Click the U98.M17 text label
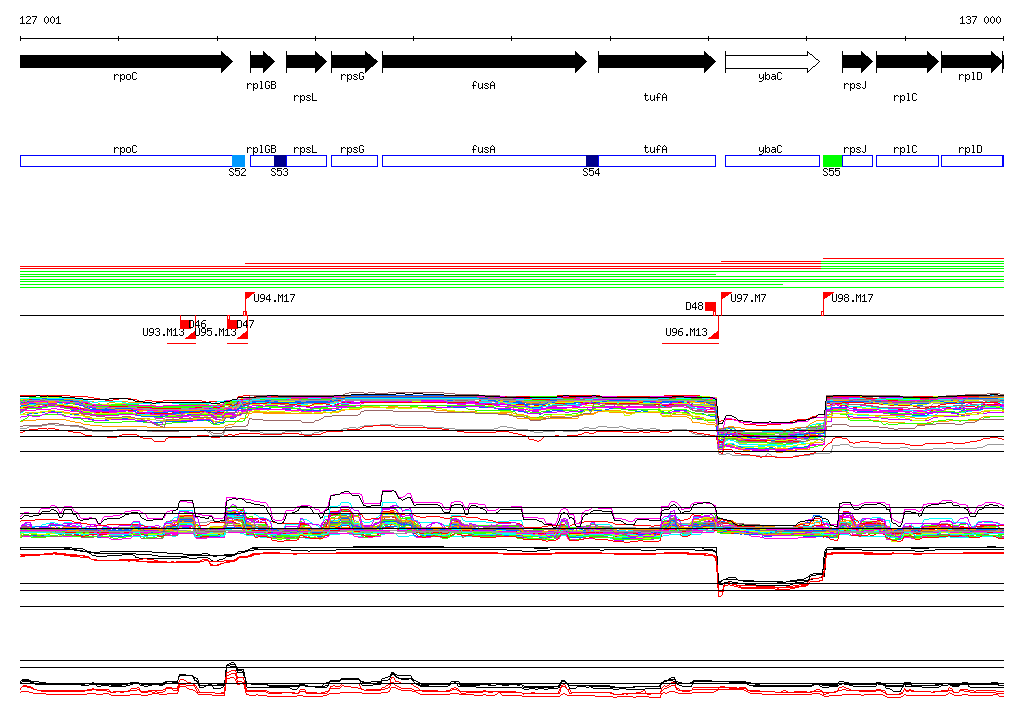Viewport: 1024px width, 714px height. [852, 299]
